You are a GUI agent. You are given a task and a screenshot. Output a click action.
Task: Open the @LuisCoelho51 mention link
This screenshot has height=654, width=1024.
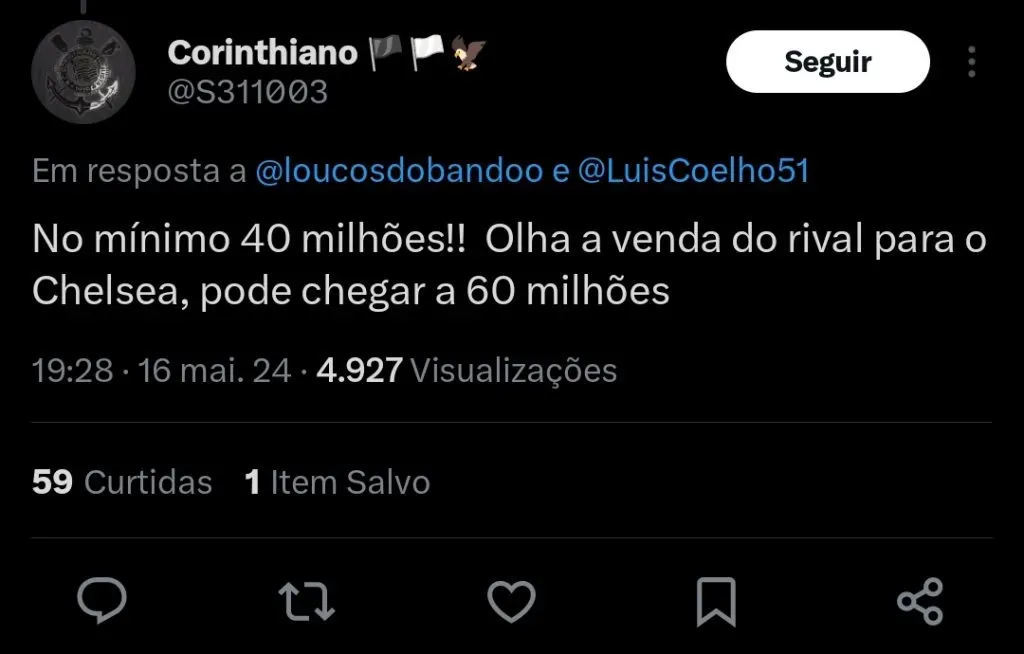point(693,172)
